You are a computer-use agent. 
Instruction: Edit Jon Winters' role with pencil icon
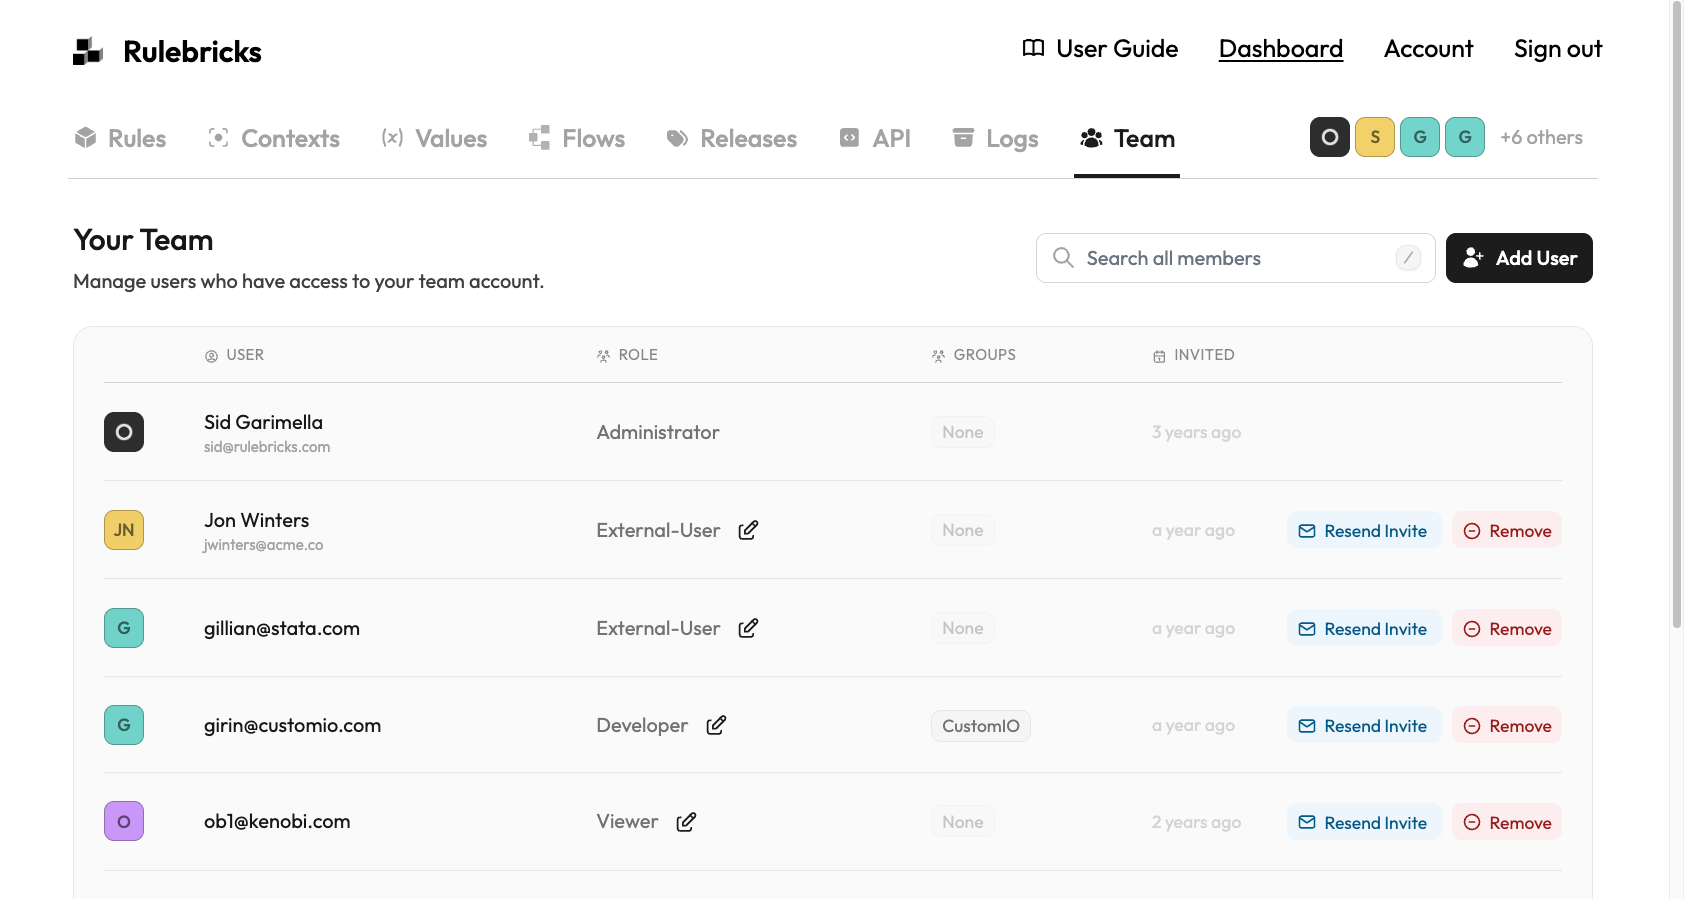click(x=748, y=530)
